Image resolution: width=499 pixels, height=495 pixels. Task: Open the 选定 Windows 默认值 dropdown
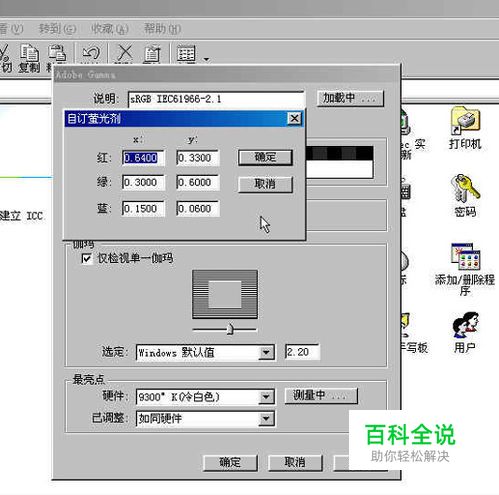tap(205, 352)
